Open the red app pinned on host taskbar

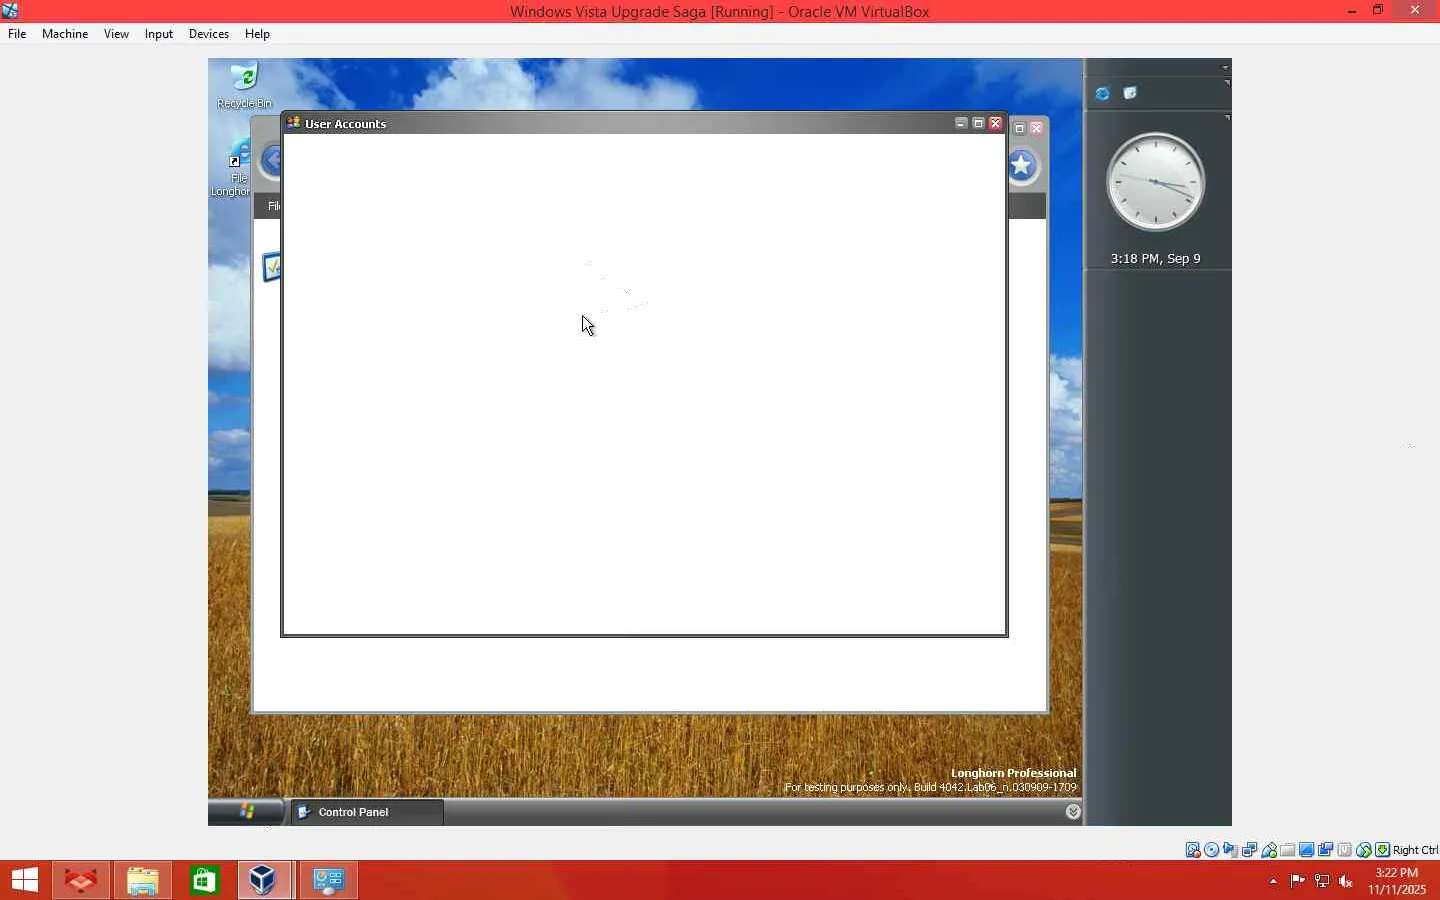pyautogui.click(x=81, y=880)
